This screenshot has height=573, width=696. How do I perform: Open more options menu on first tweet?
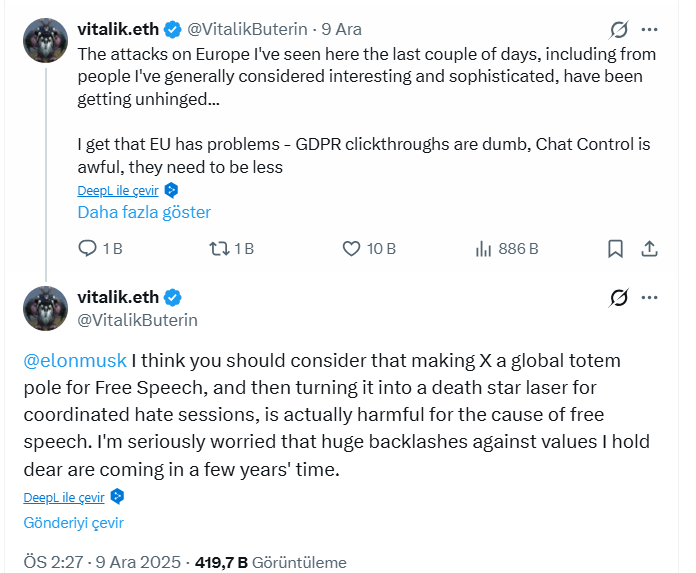(650, 29)
